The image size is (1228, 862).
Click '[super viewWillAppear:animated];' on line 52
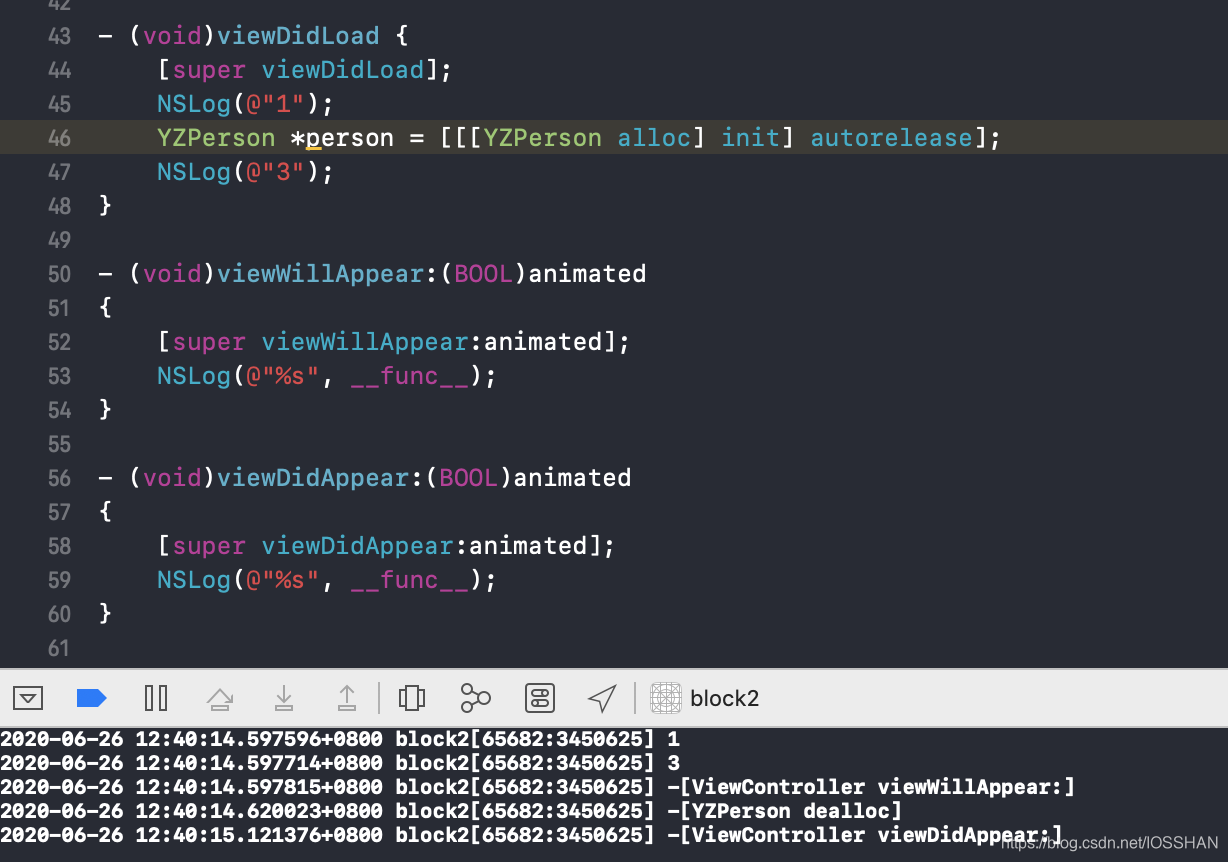coord(394,342)
